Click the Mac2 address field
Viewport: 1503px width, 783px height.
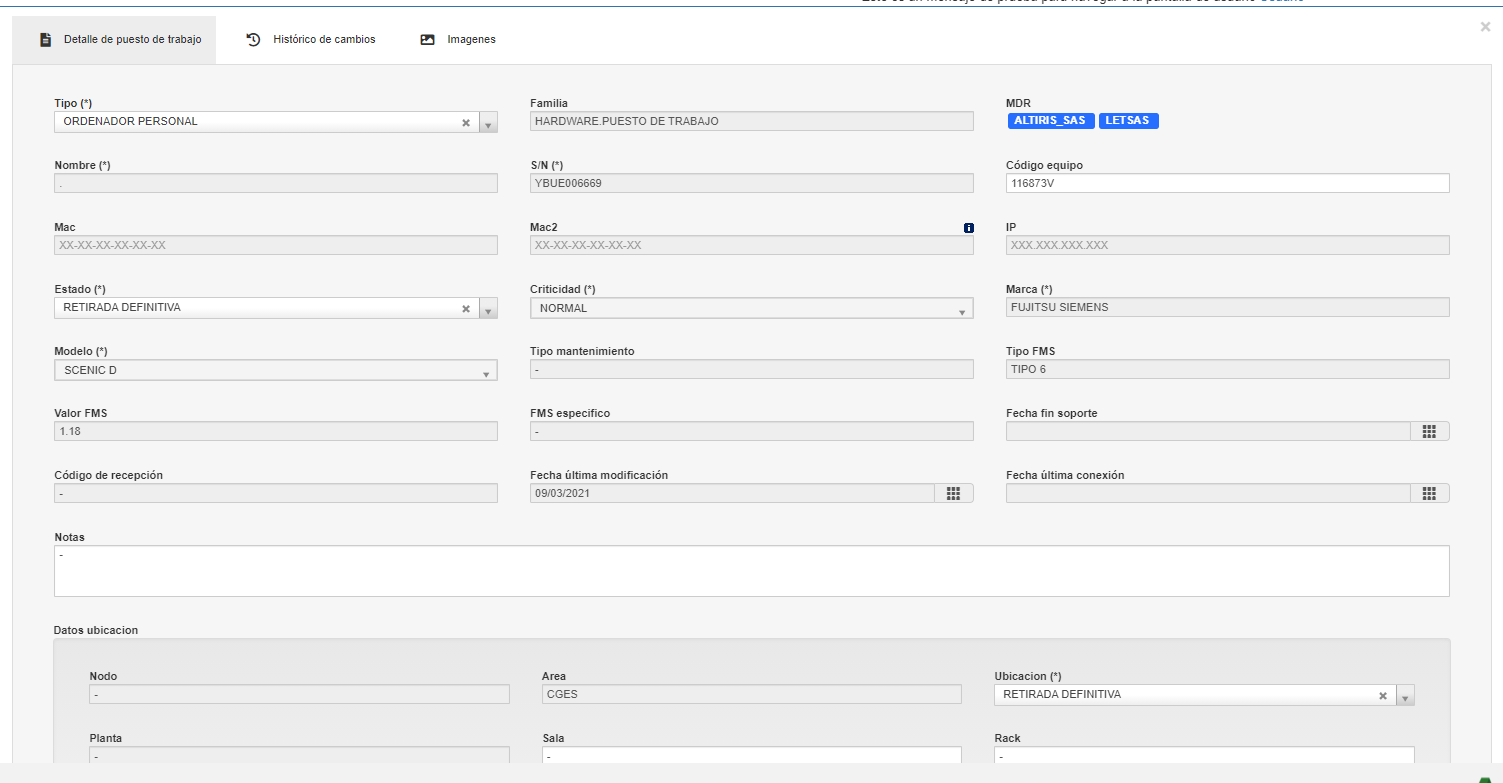[x=751, y=245]
